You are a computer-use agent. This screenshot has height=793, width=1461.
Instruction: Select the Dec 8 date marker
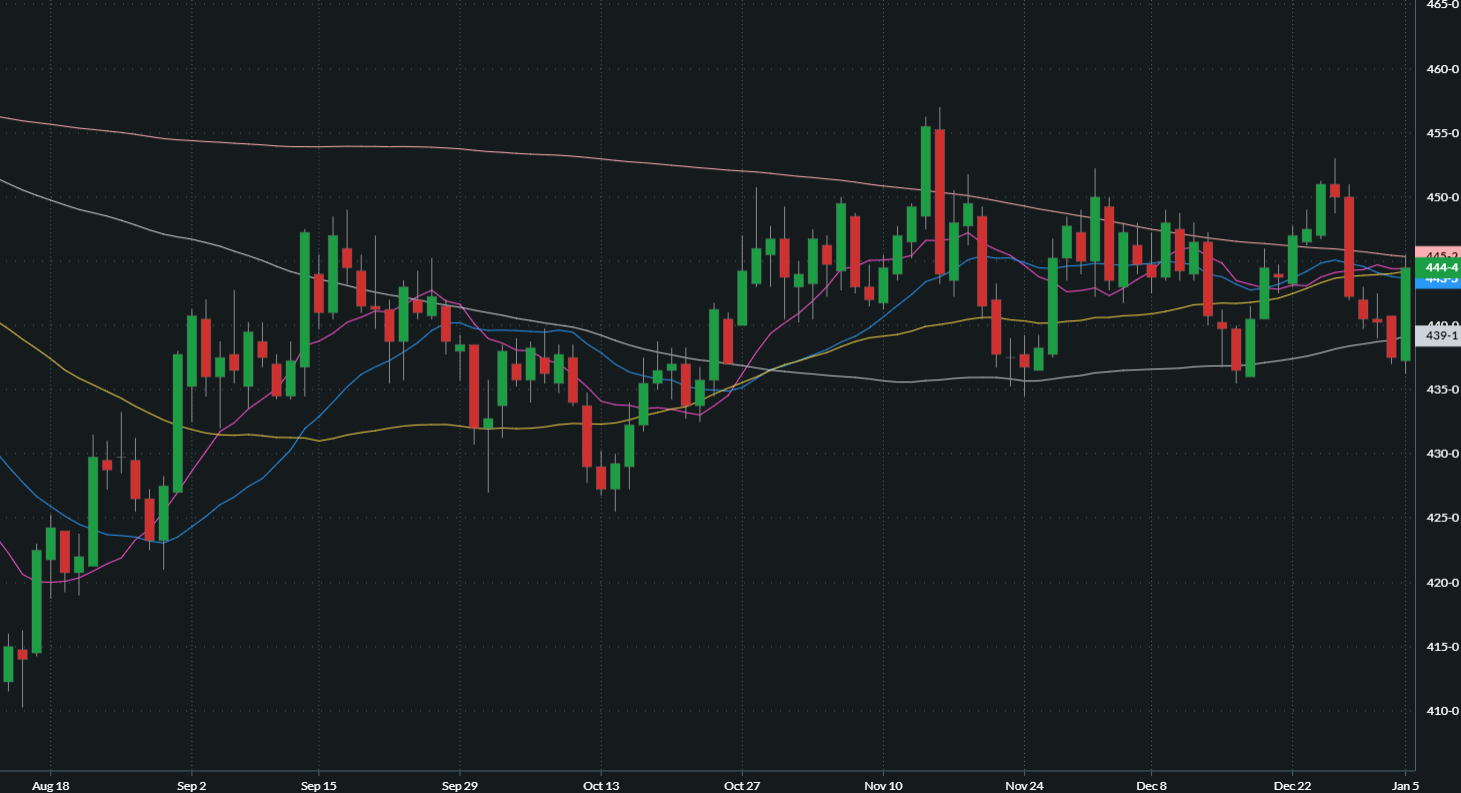click(x=1152, y=786)
